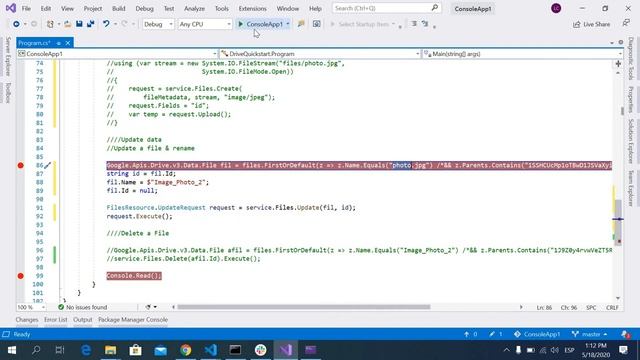Click the Open File folder icon
This screenshot has height=360, width=640.
click(x=68, y=24)
